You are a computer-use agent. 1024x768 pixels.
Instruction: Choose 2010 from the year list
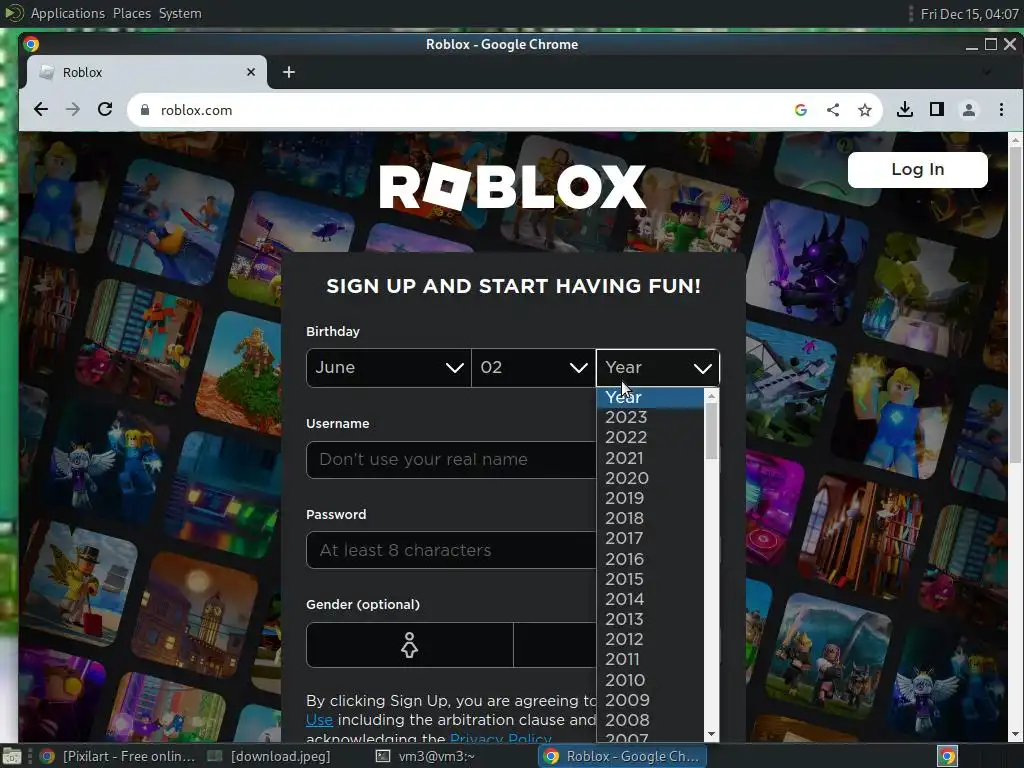[x=650, y=680]
